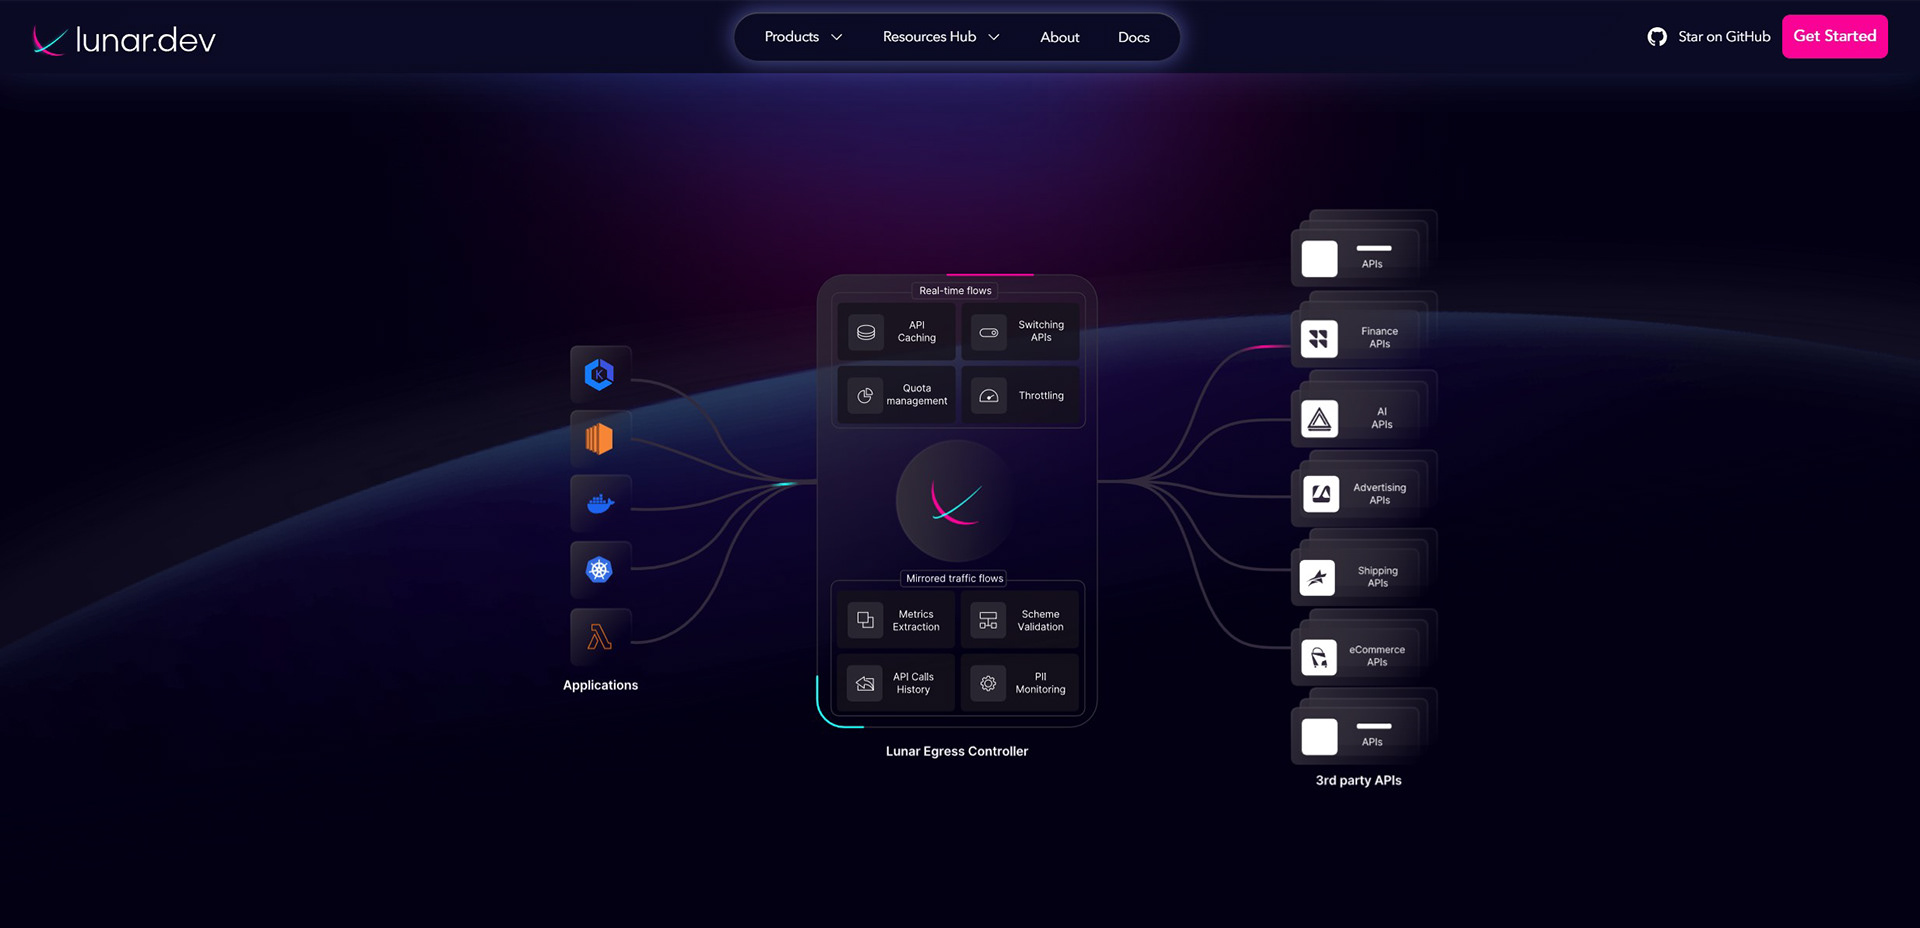This screenshot has width=1920, height=928.
Task: Select the Metrics Extraction icon
Action: [866, 620]
